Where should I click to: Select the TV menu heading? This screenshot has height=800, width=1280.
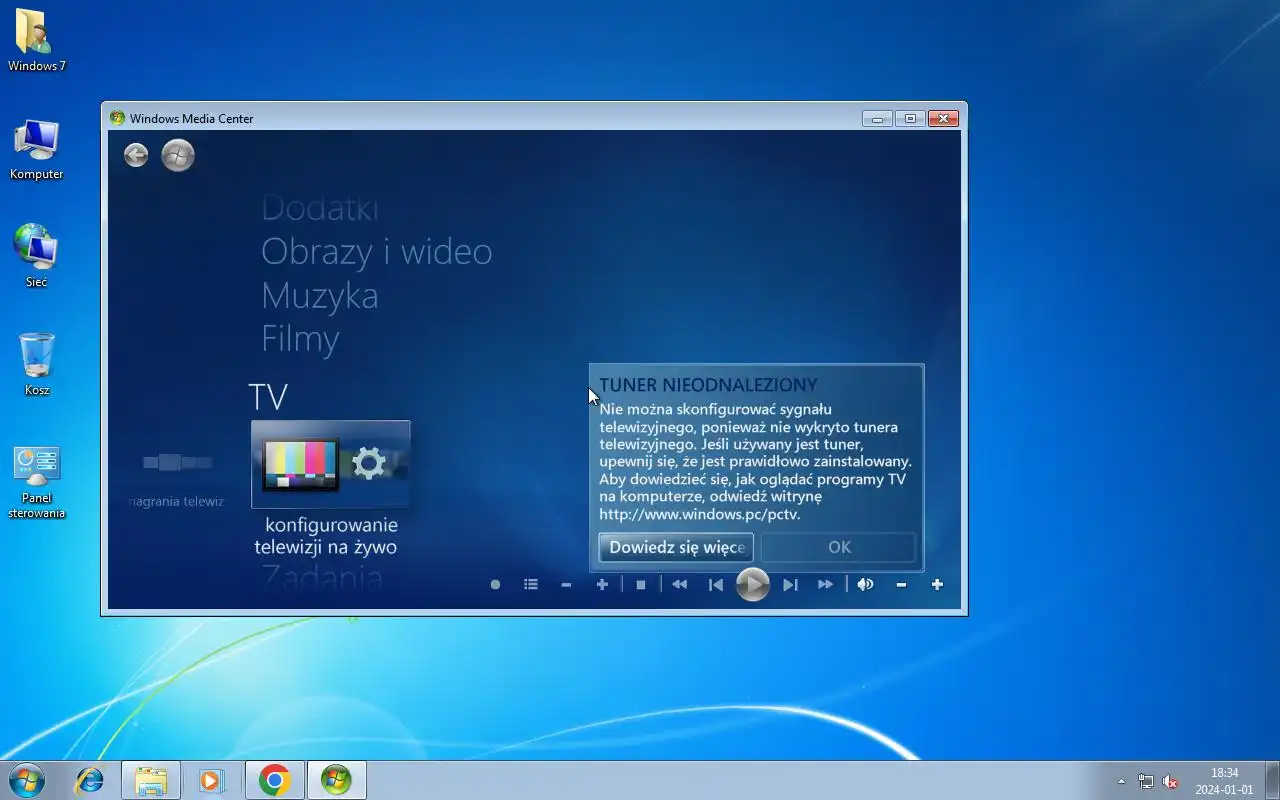pyautogui.click(x=268, y=397)
